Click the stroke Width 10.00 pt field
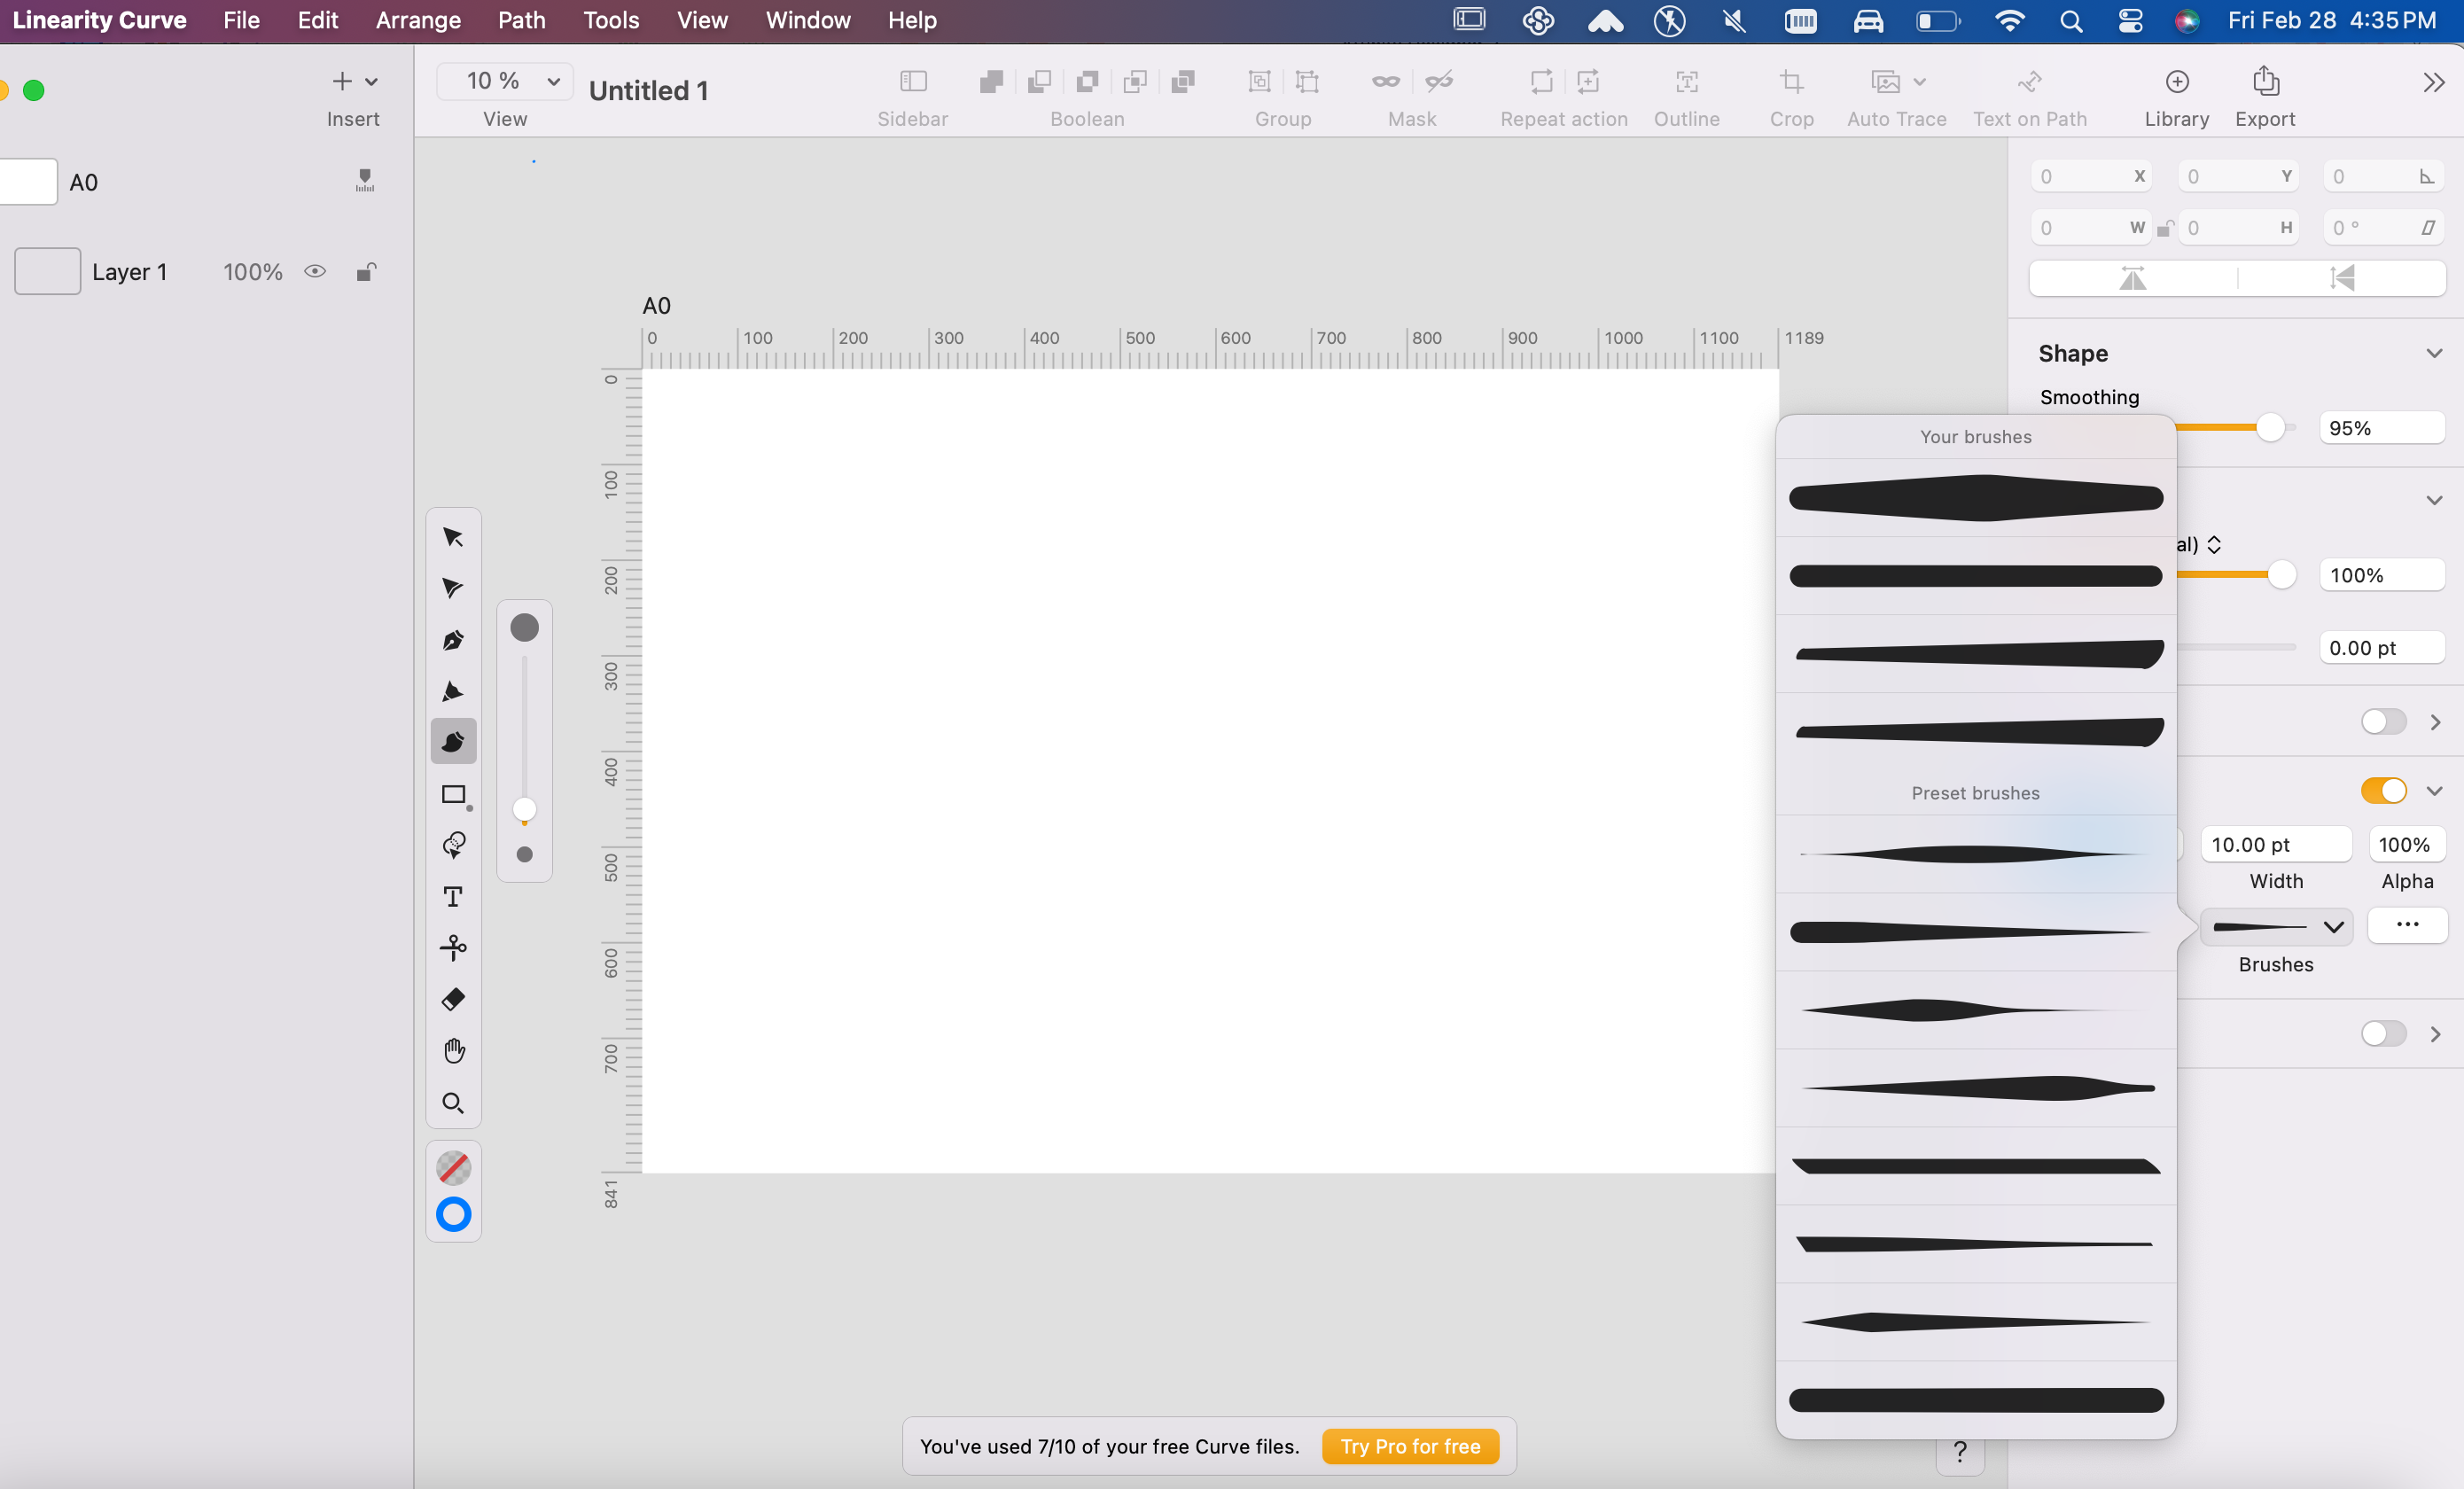This screenshot has height=1489, width=2464. click(2276, 844)
